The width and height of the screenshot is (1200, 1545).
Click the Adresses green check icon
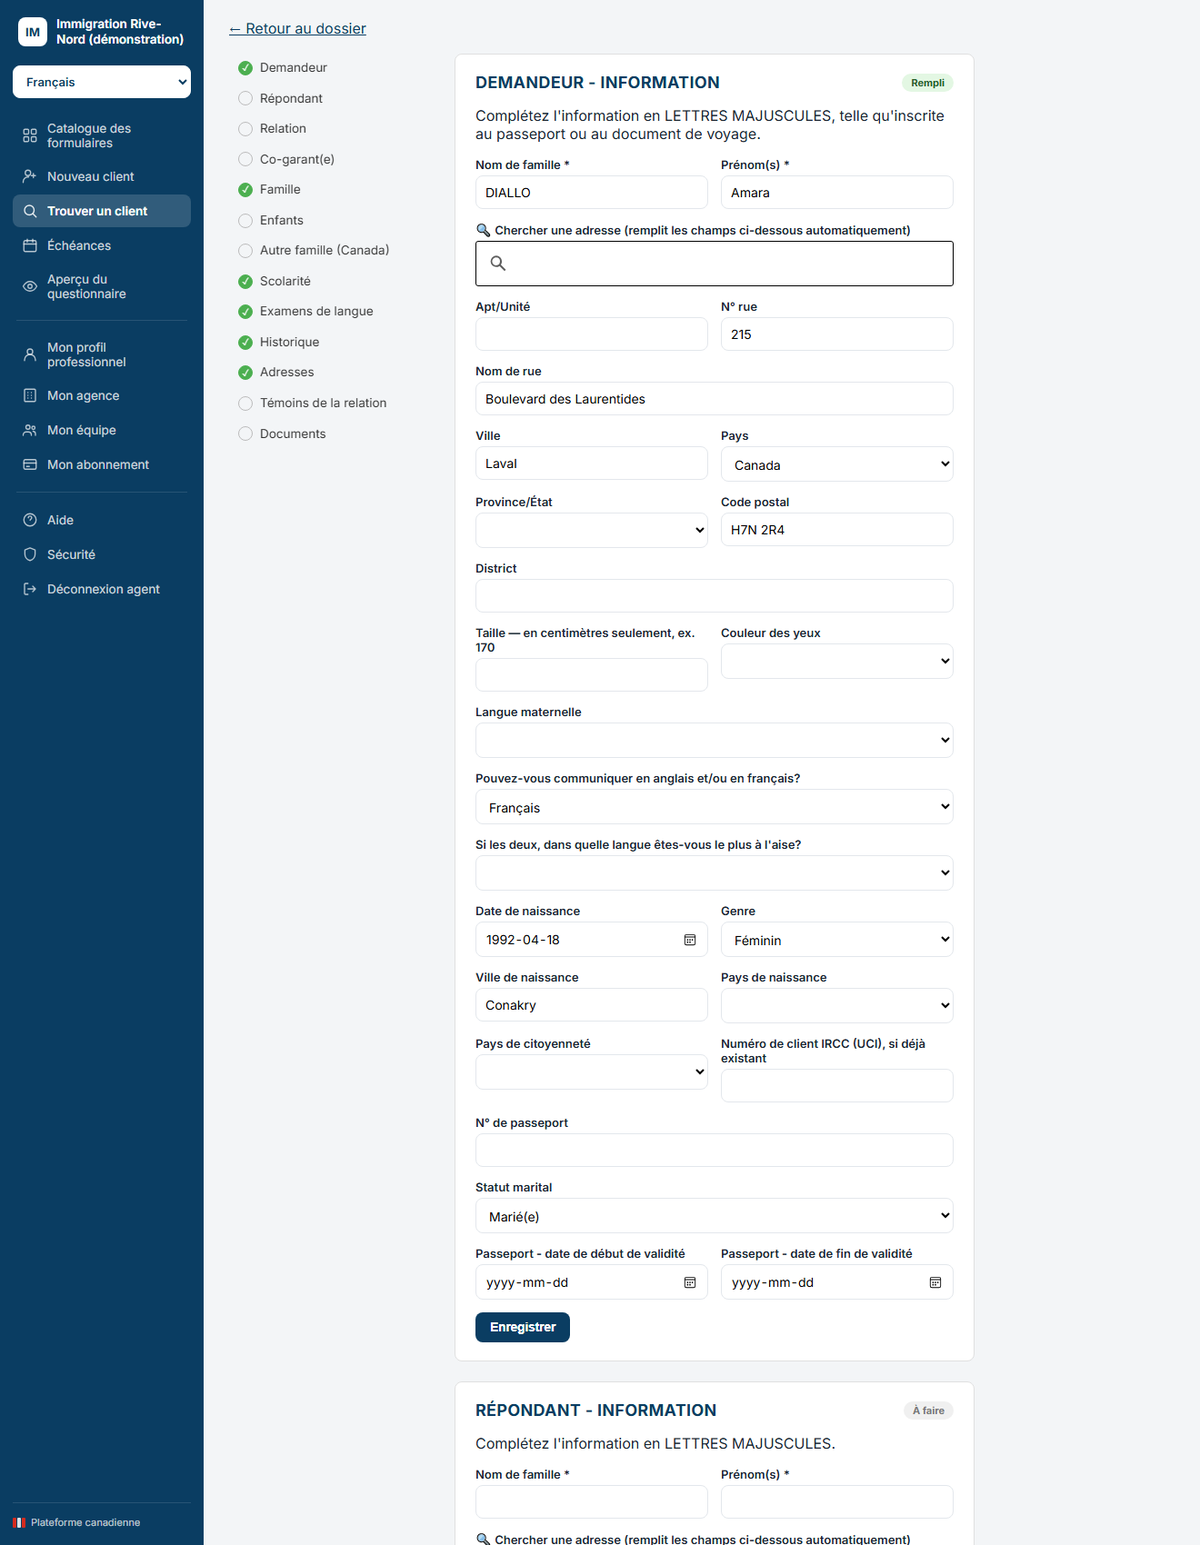[245, 373]
